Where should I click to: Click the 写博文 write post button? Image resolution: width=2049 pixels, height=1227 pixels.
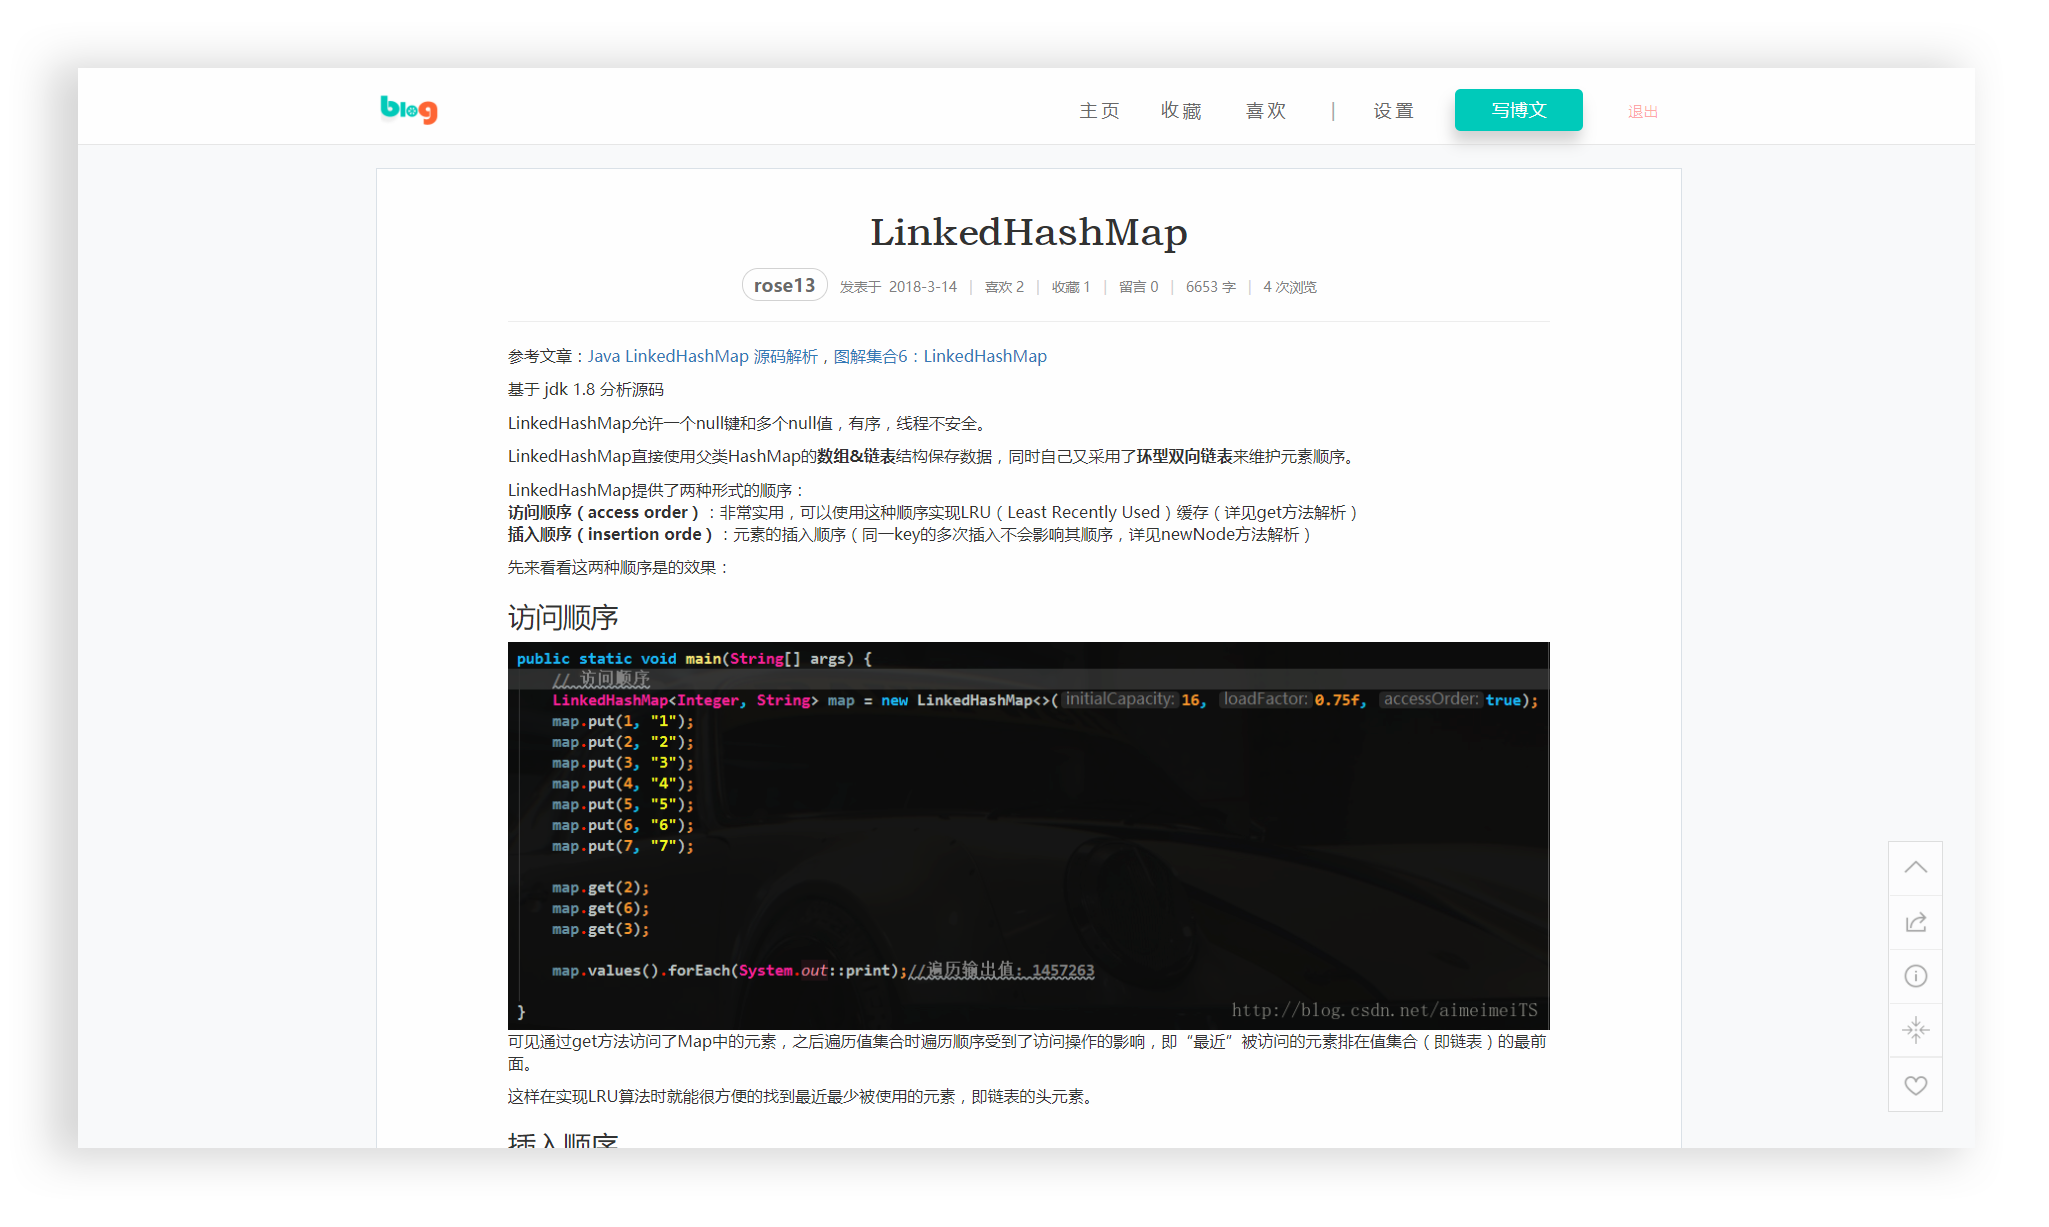click(x=1518, y=110)
